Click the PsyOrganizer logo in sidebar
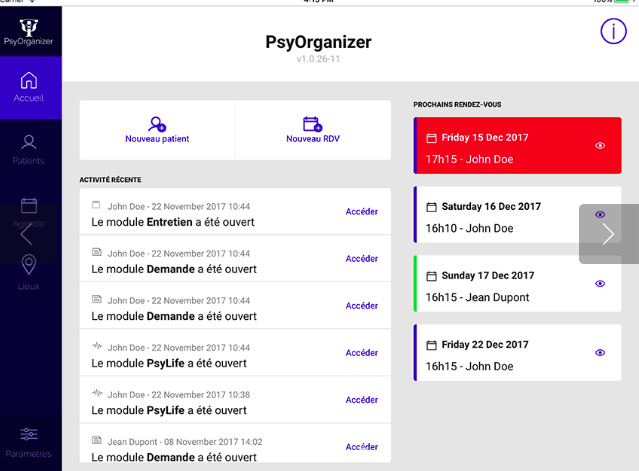Image resolution: width=639 pixels, height=471 pixels. [29, 32]
